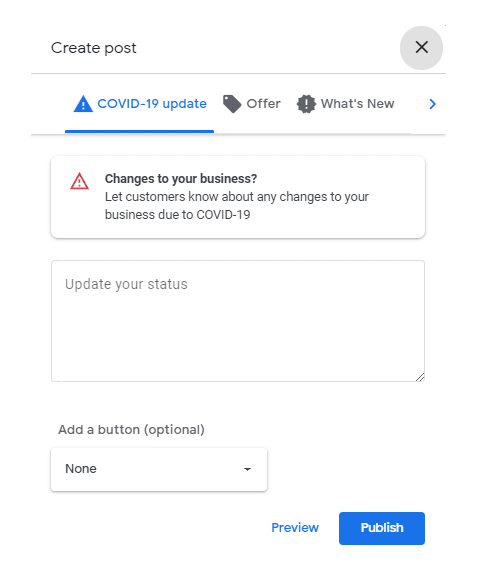Click the blue COVID-19 warning triangle icon
482x573 pixels.
point(83,104)
